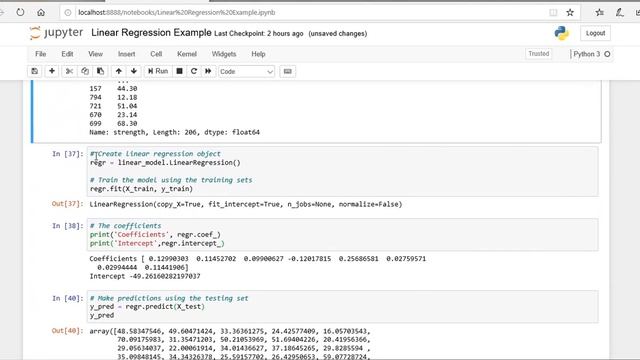Paste cells below with the paste icon
The width and height of the screenshot is (640, 360).
[100, 71]
